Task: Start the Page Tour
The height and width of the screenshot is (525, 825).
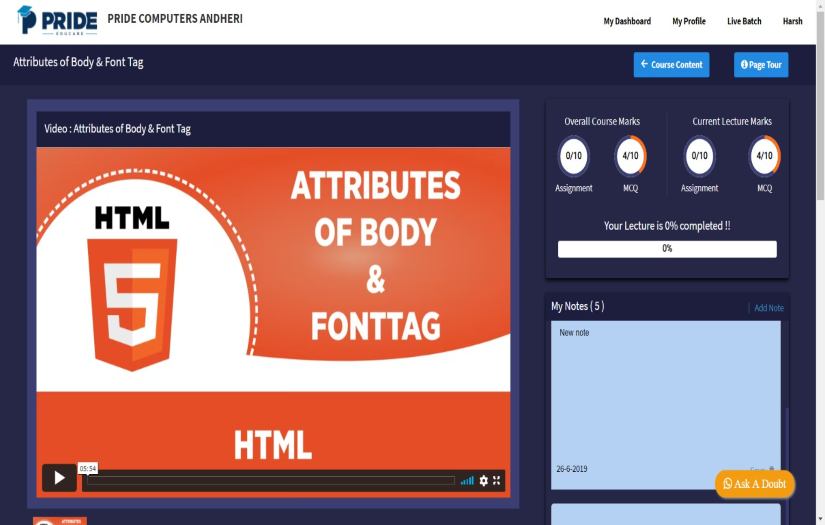Action: tap(761, 65)
